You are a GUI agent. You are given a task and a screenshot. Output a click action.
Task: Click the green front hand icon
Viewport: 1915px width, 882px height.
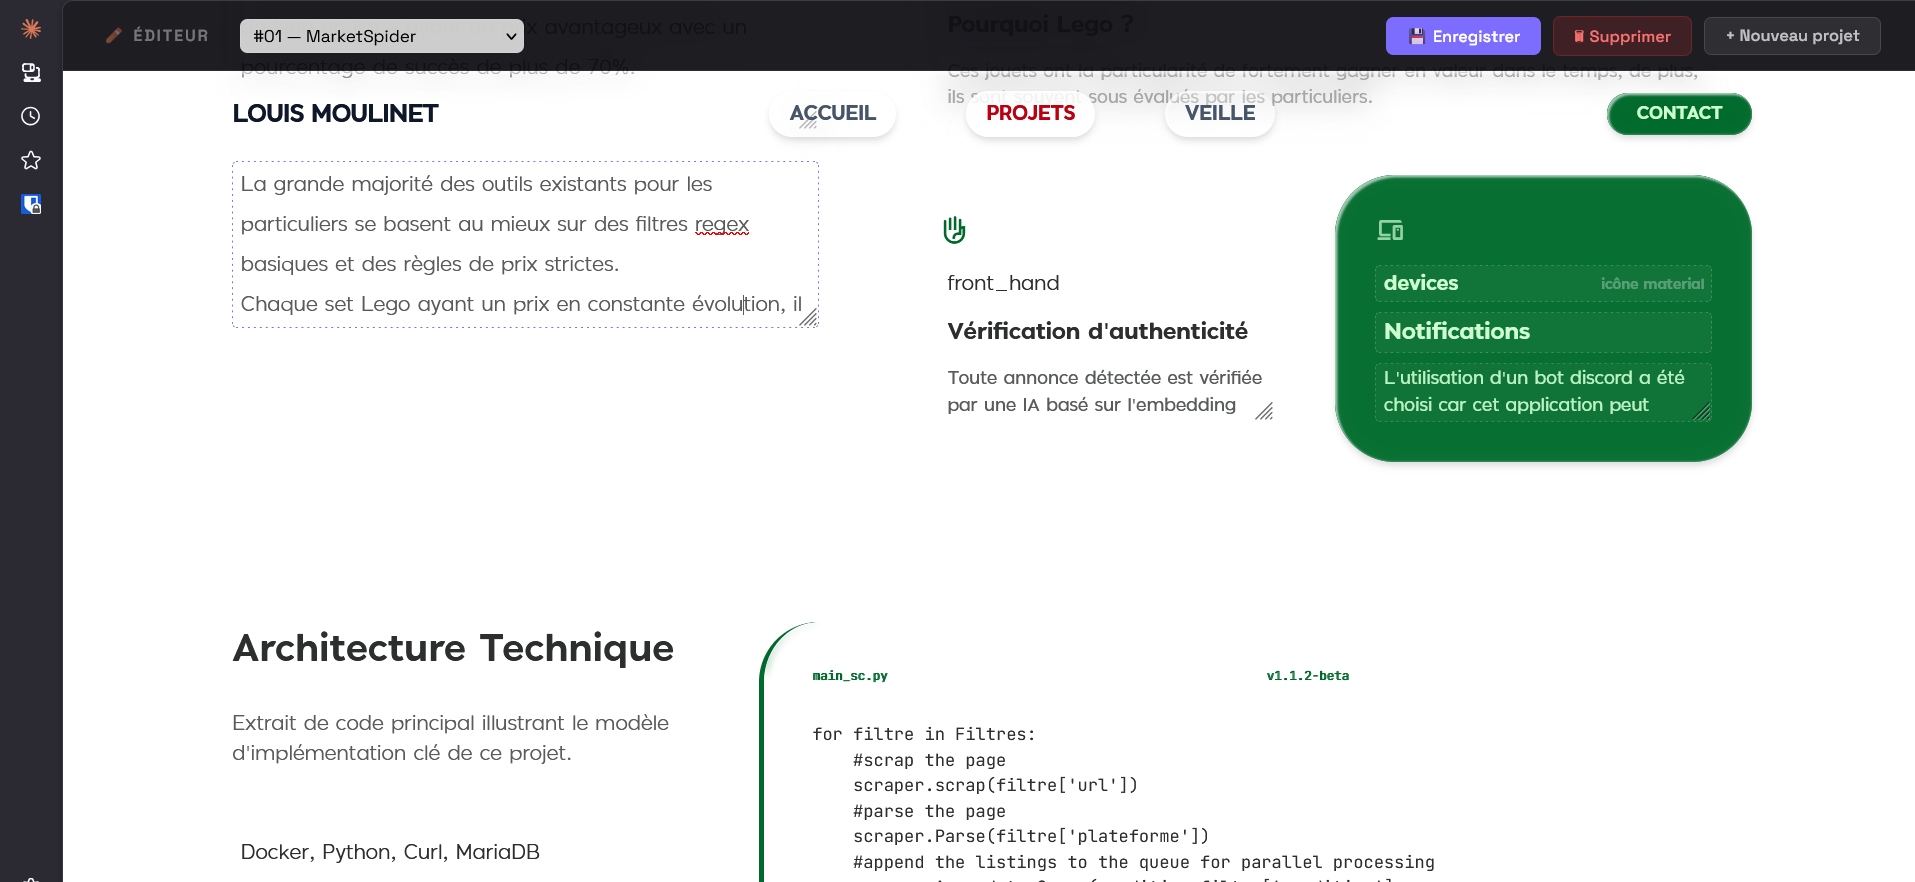pos(954,230)
